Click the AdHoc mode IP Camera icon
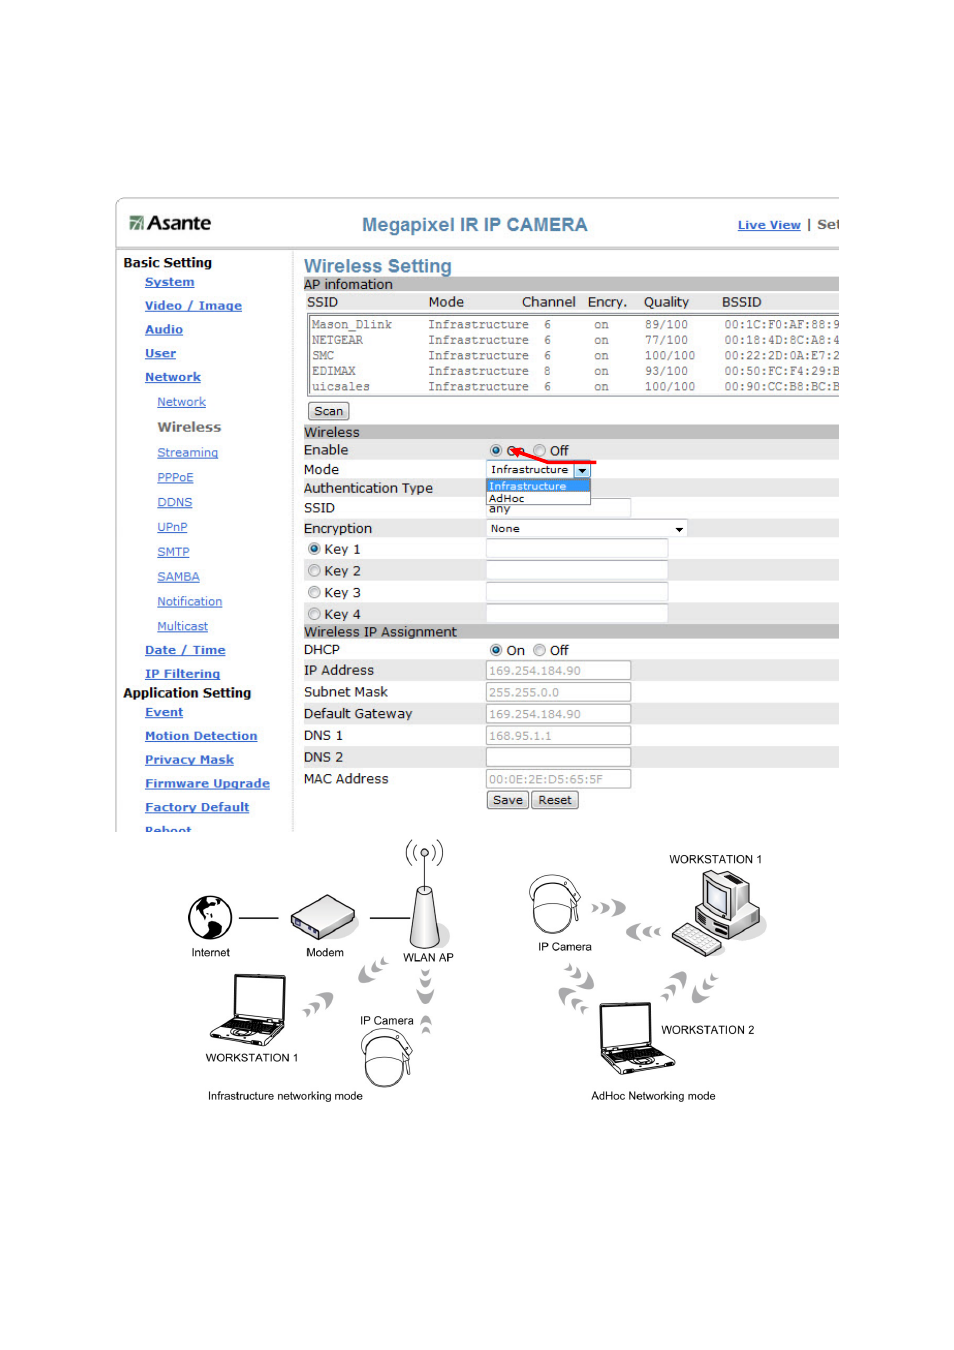 pyautogui.click(x=555, y=903)
